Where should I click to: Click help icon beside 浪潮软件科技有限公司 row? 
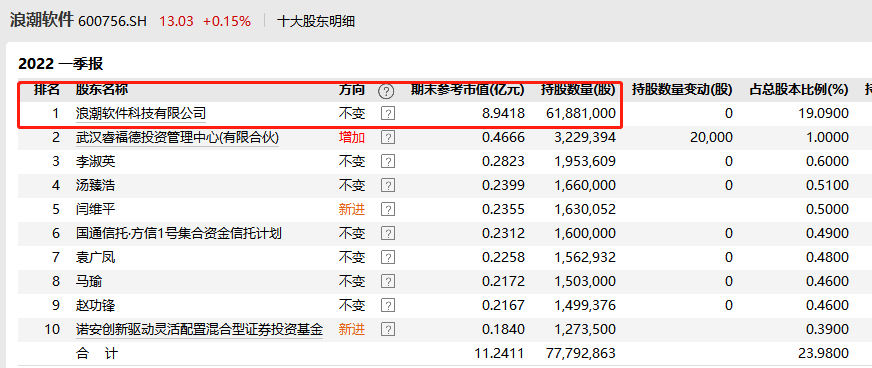click(x=388, y=114)
